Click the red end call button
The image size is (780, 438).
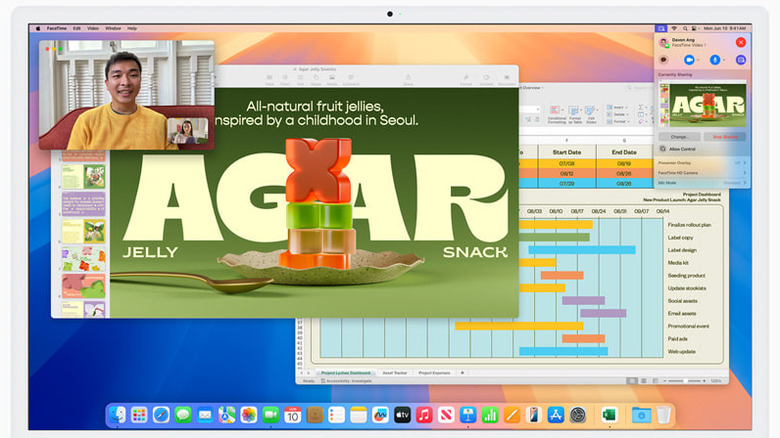(741, 42)
